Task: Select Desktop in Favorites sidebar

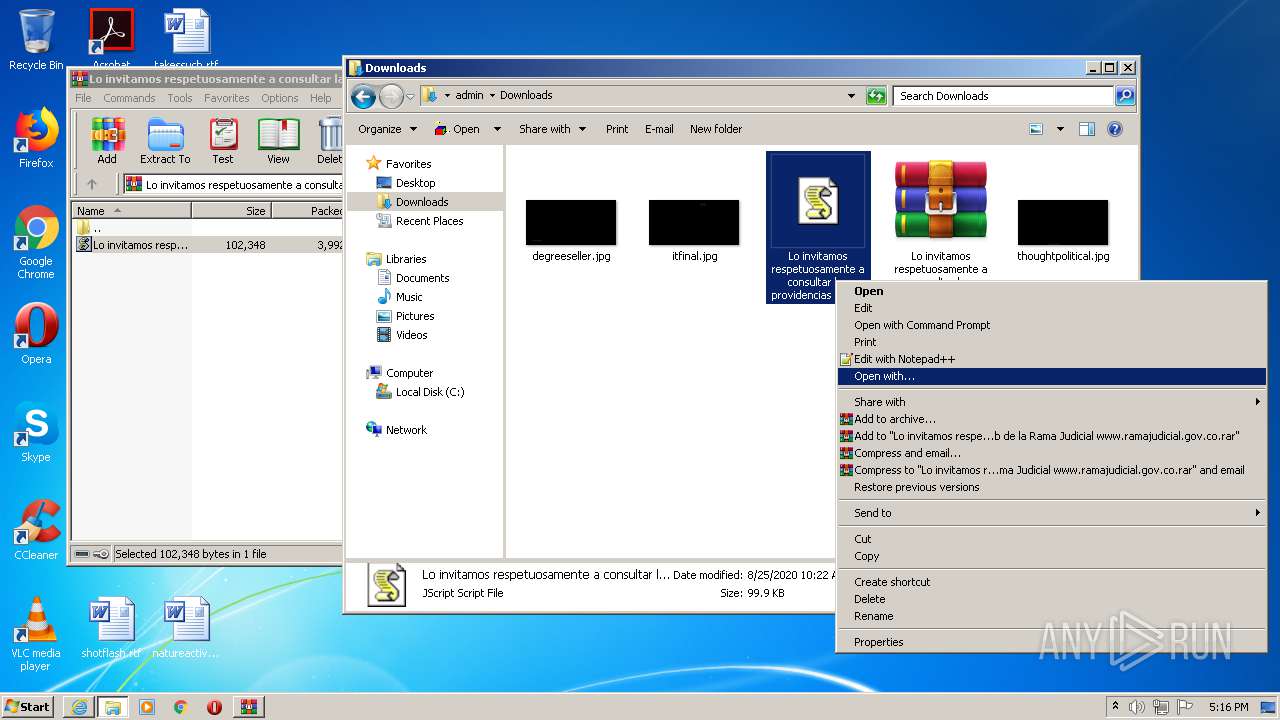Action: click(415, 183)
